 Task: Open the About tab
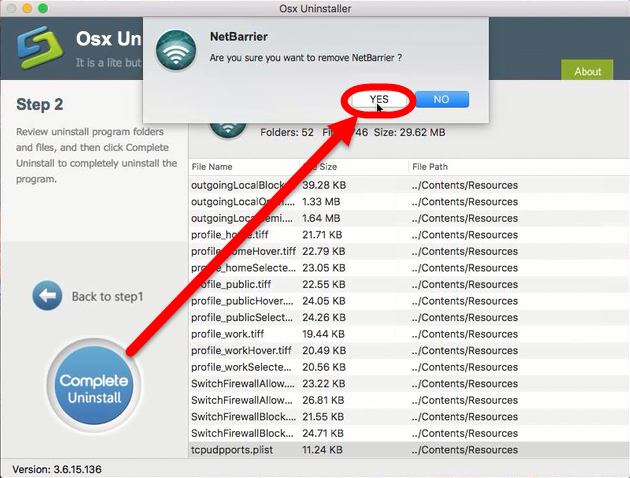(587, 71)
